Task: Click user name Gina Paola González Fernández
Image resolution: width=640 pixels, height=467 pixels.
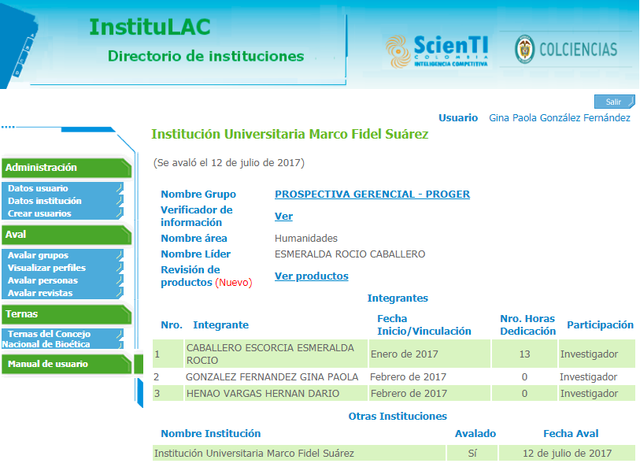Action: tap(560, 118)
